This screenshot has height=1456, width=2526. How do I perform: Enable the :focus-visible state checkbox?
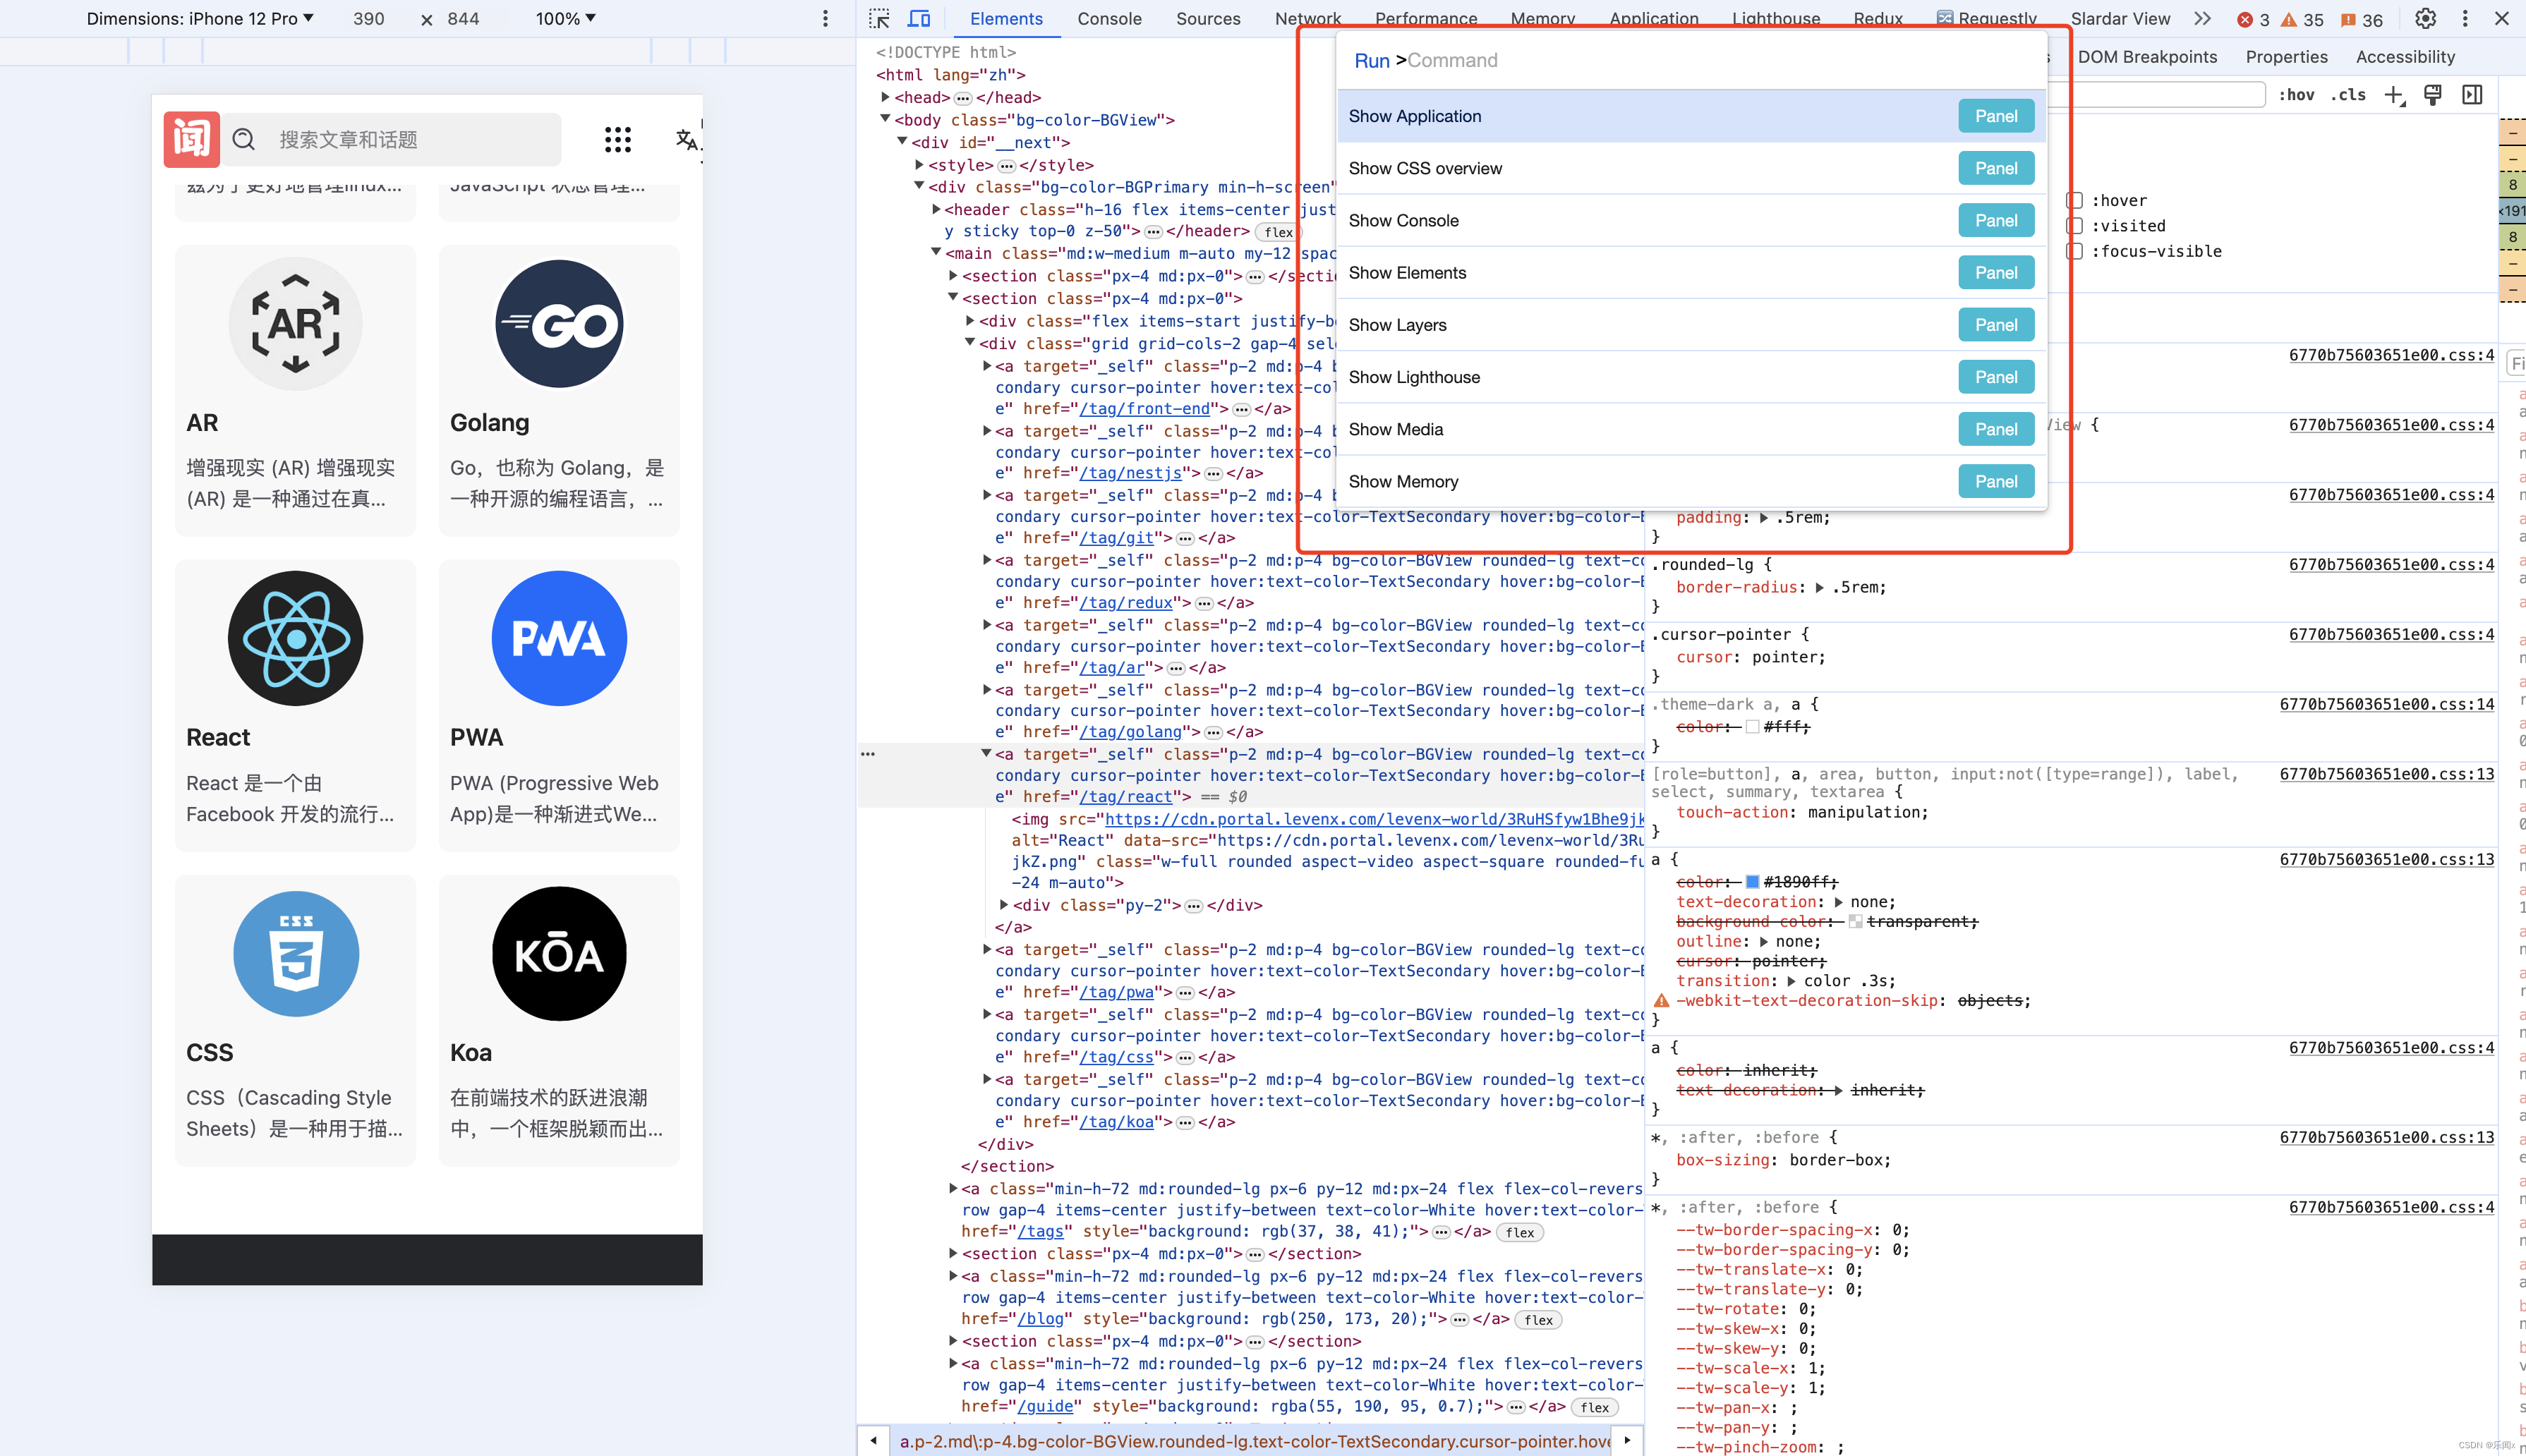(2075, 251)
